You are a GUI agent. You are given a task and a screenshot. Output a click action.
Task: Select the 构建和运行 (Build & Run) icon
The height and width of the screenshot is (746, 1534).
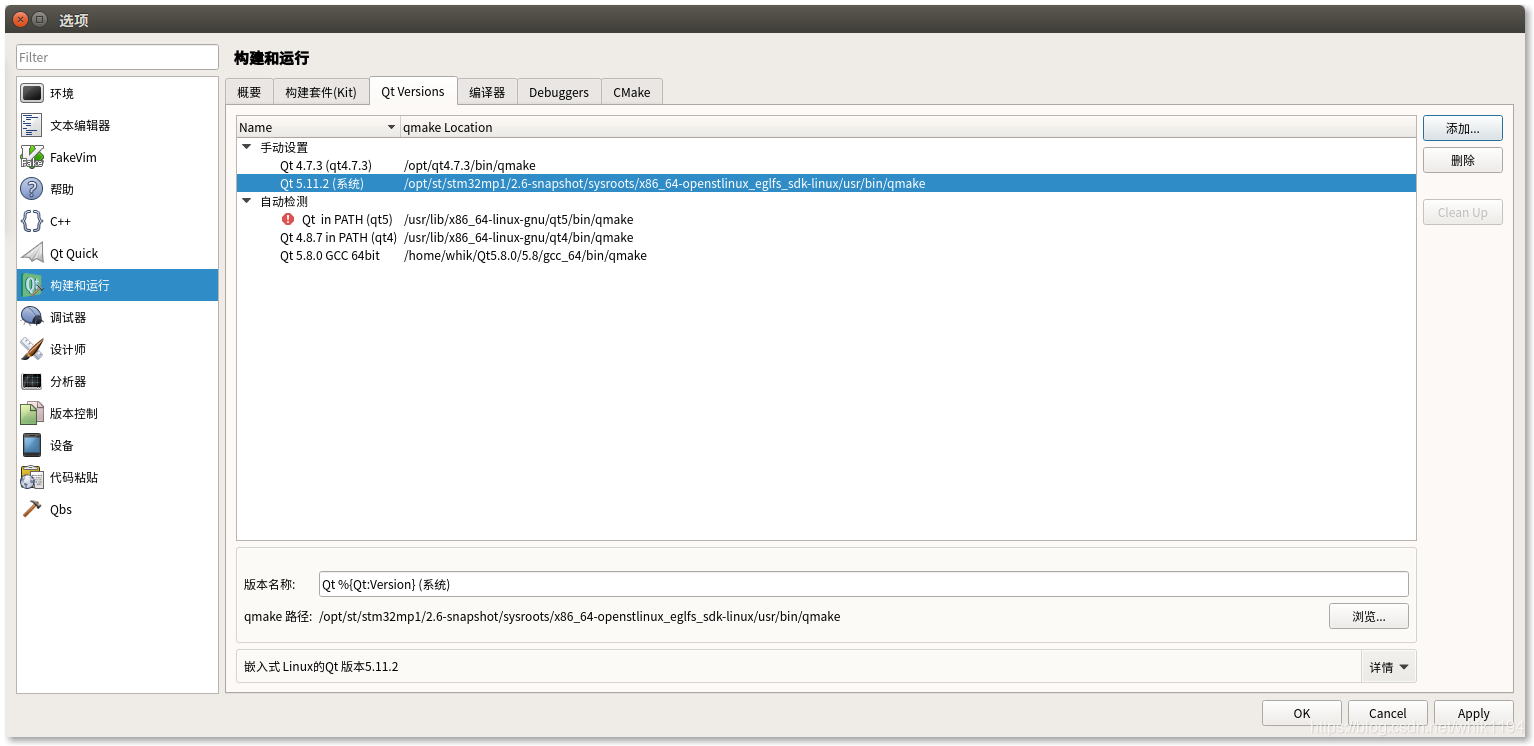[x=32, y=285]
